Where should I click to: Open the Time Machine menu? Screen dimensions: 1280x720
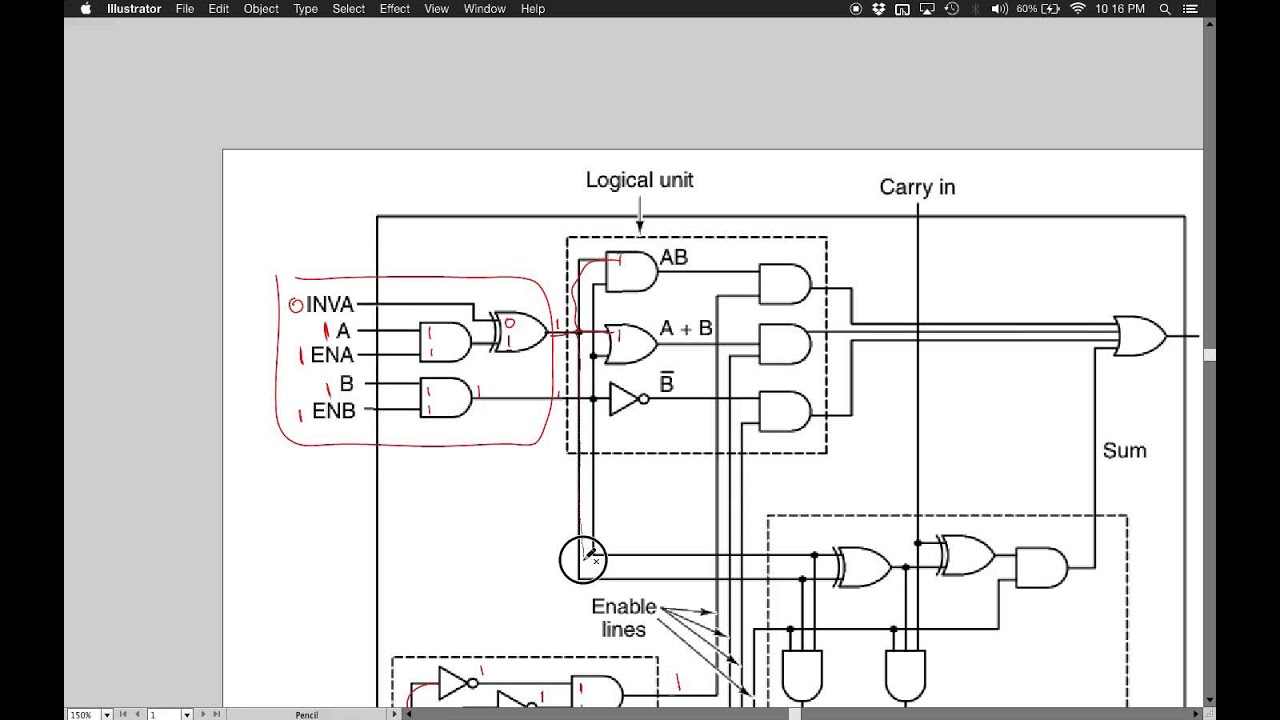click(952, 9)
